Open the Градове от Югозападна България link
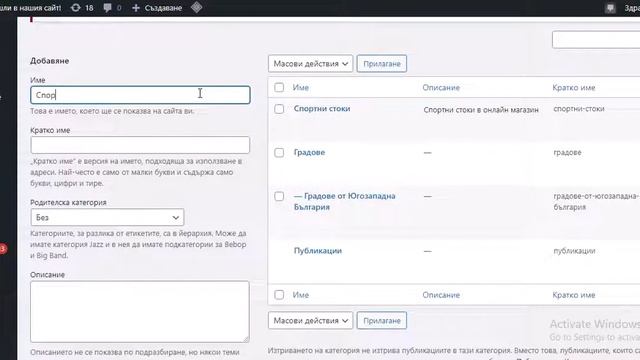This screenshot has height=360, width=640. 344,201
